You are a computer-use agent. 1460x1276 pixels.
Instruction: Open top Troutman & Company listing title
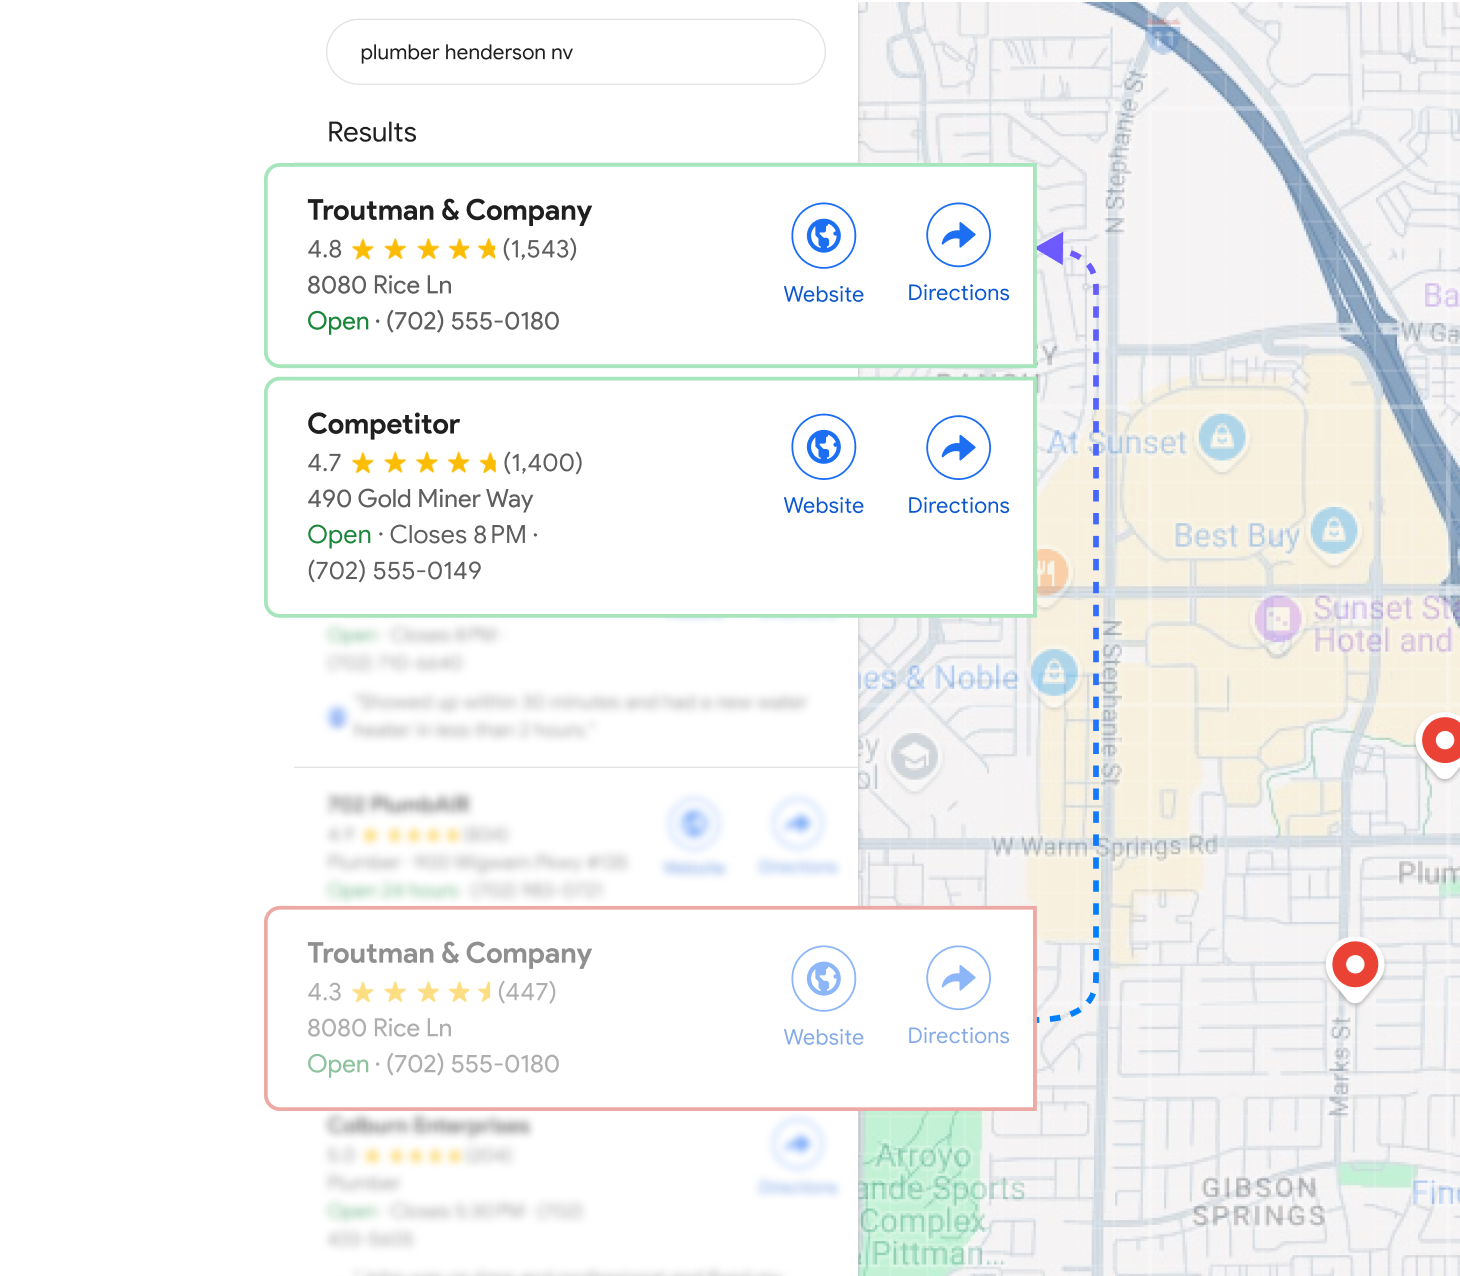tap(449, 210)
